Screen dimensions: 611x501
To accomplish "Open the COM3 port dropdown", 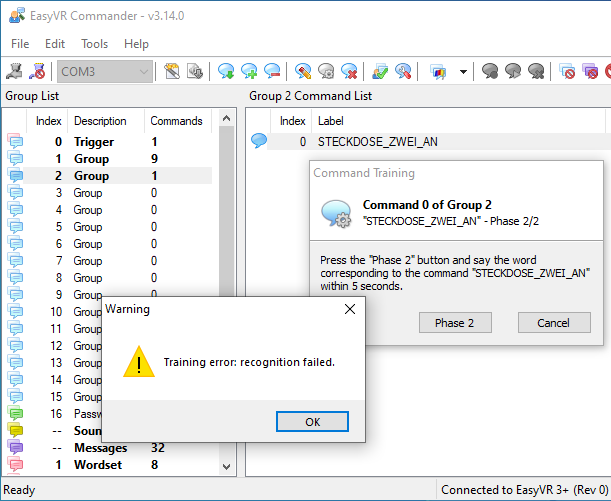I will coord(145,71).
